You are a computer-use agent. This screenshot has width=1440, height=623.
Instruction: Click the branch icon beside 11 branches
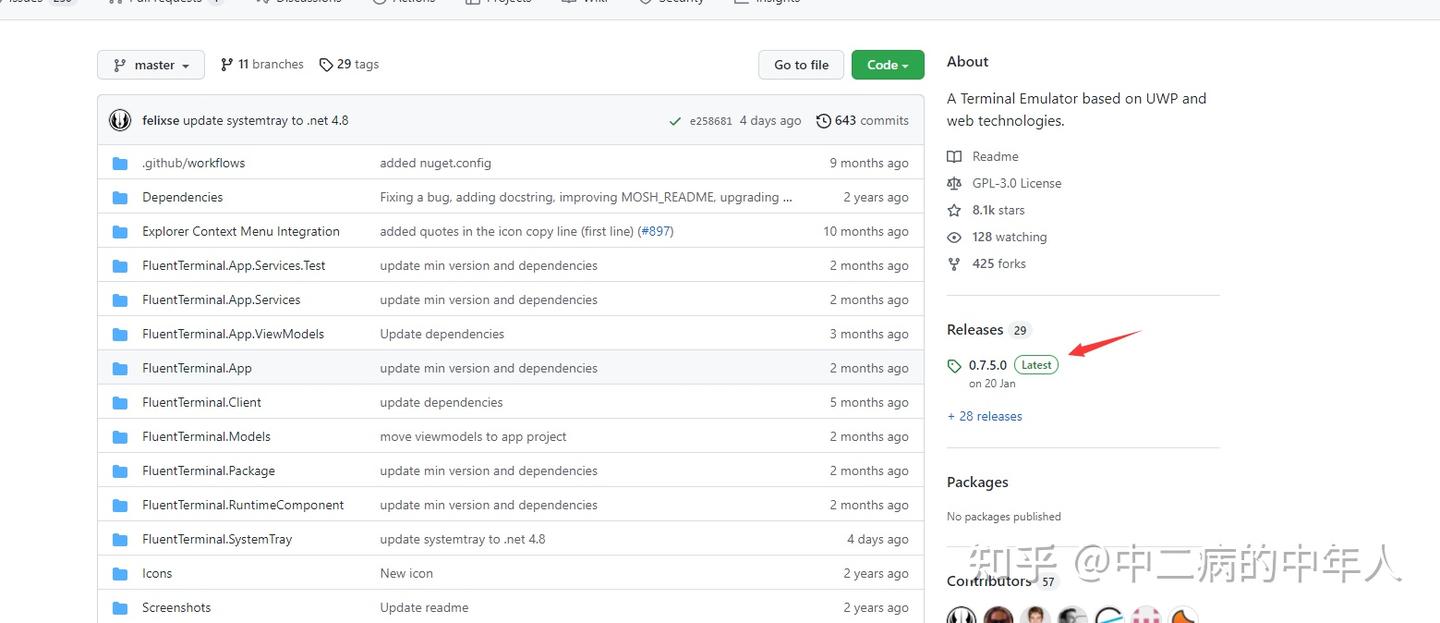coord(227,65)
